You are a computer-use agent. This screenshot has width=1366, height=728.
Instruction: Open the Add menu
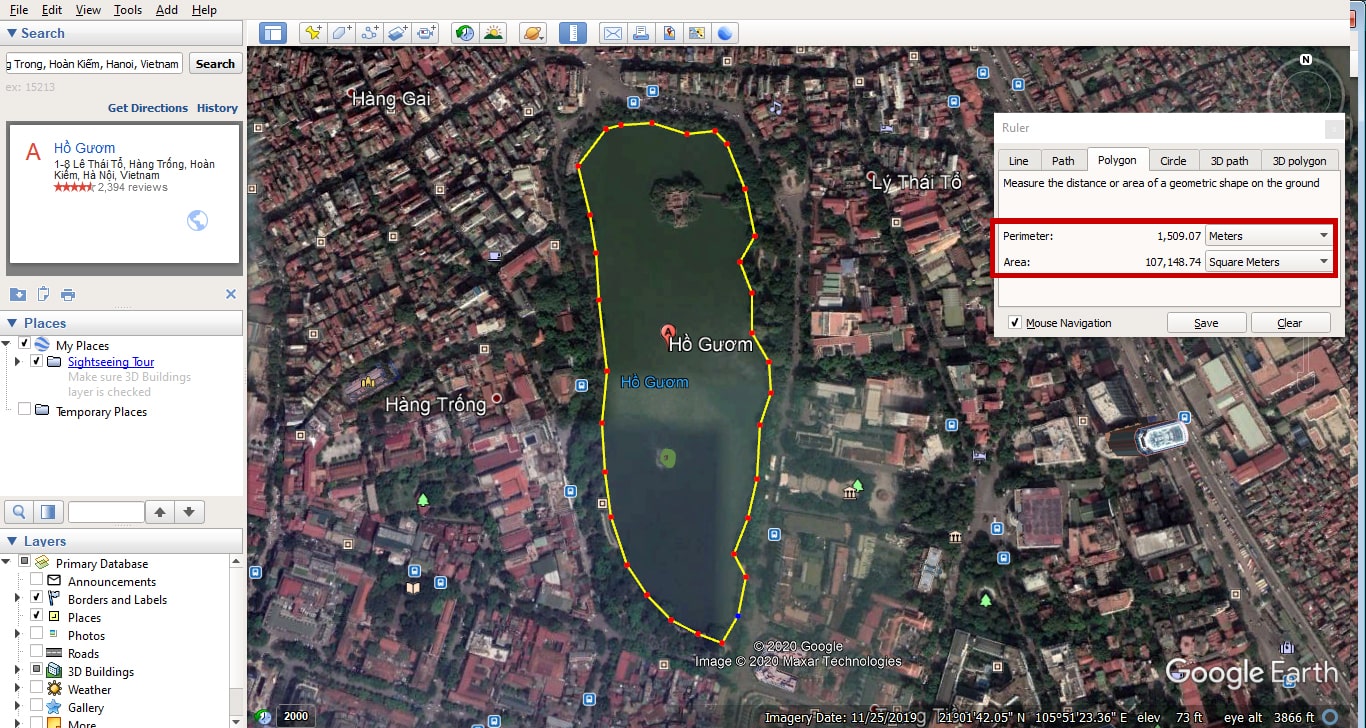tap(167, 10)
